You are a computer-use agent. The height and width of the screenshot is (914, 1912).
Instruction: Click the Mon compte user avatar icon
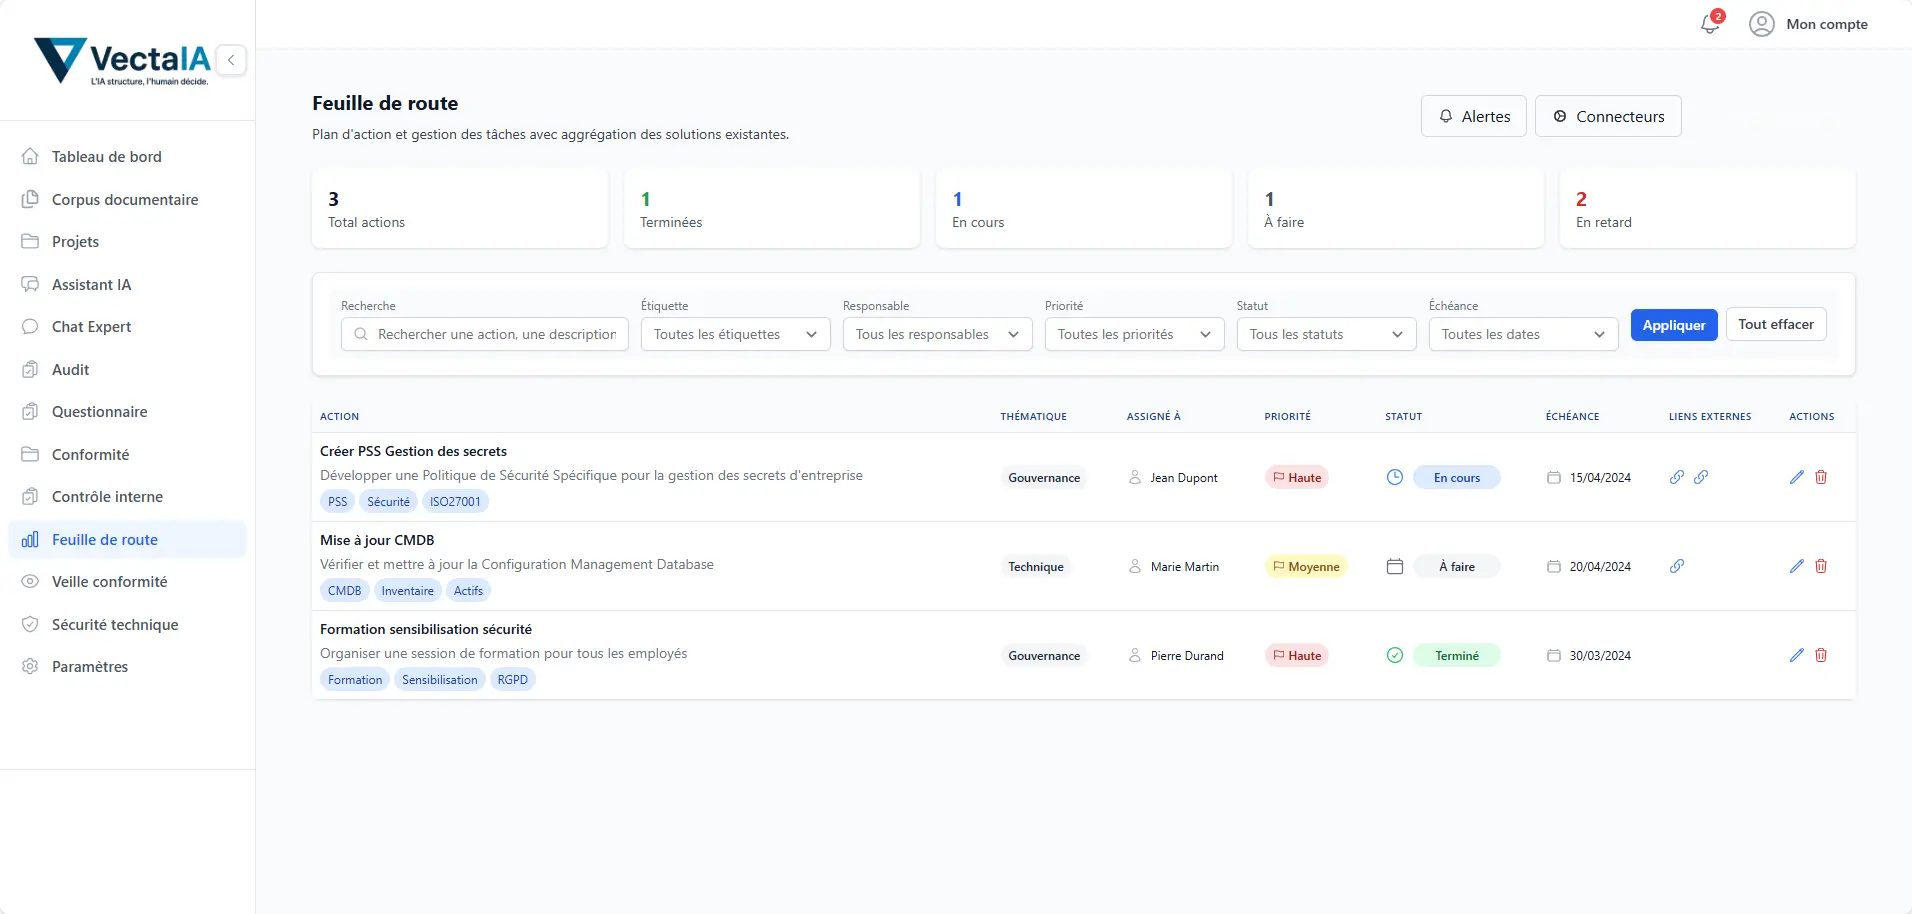click(x=1761, y=24)
